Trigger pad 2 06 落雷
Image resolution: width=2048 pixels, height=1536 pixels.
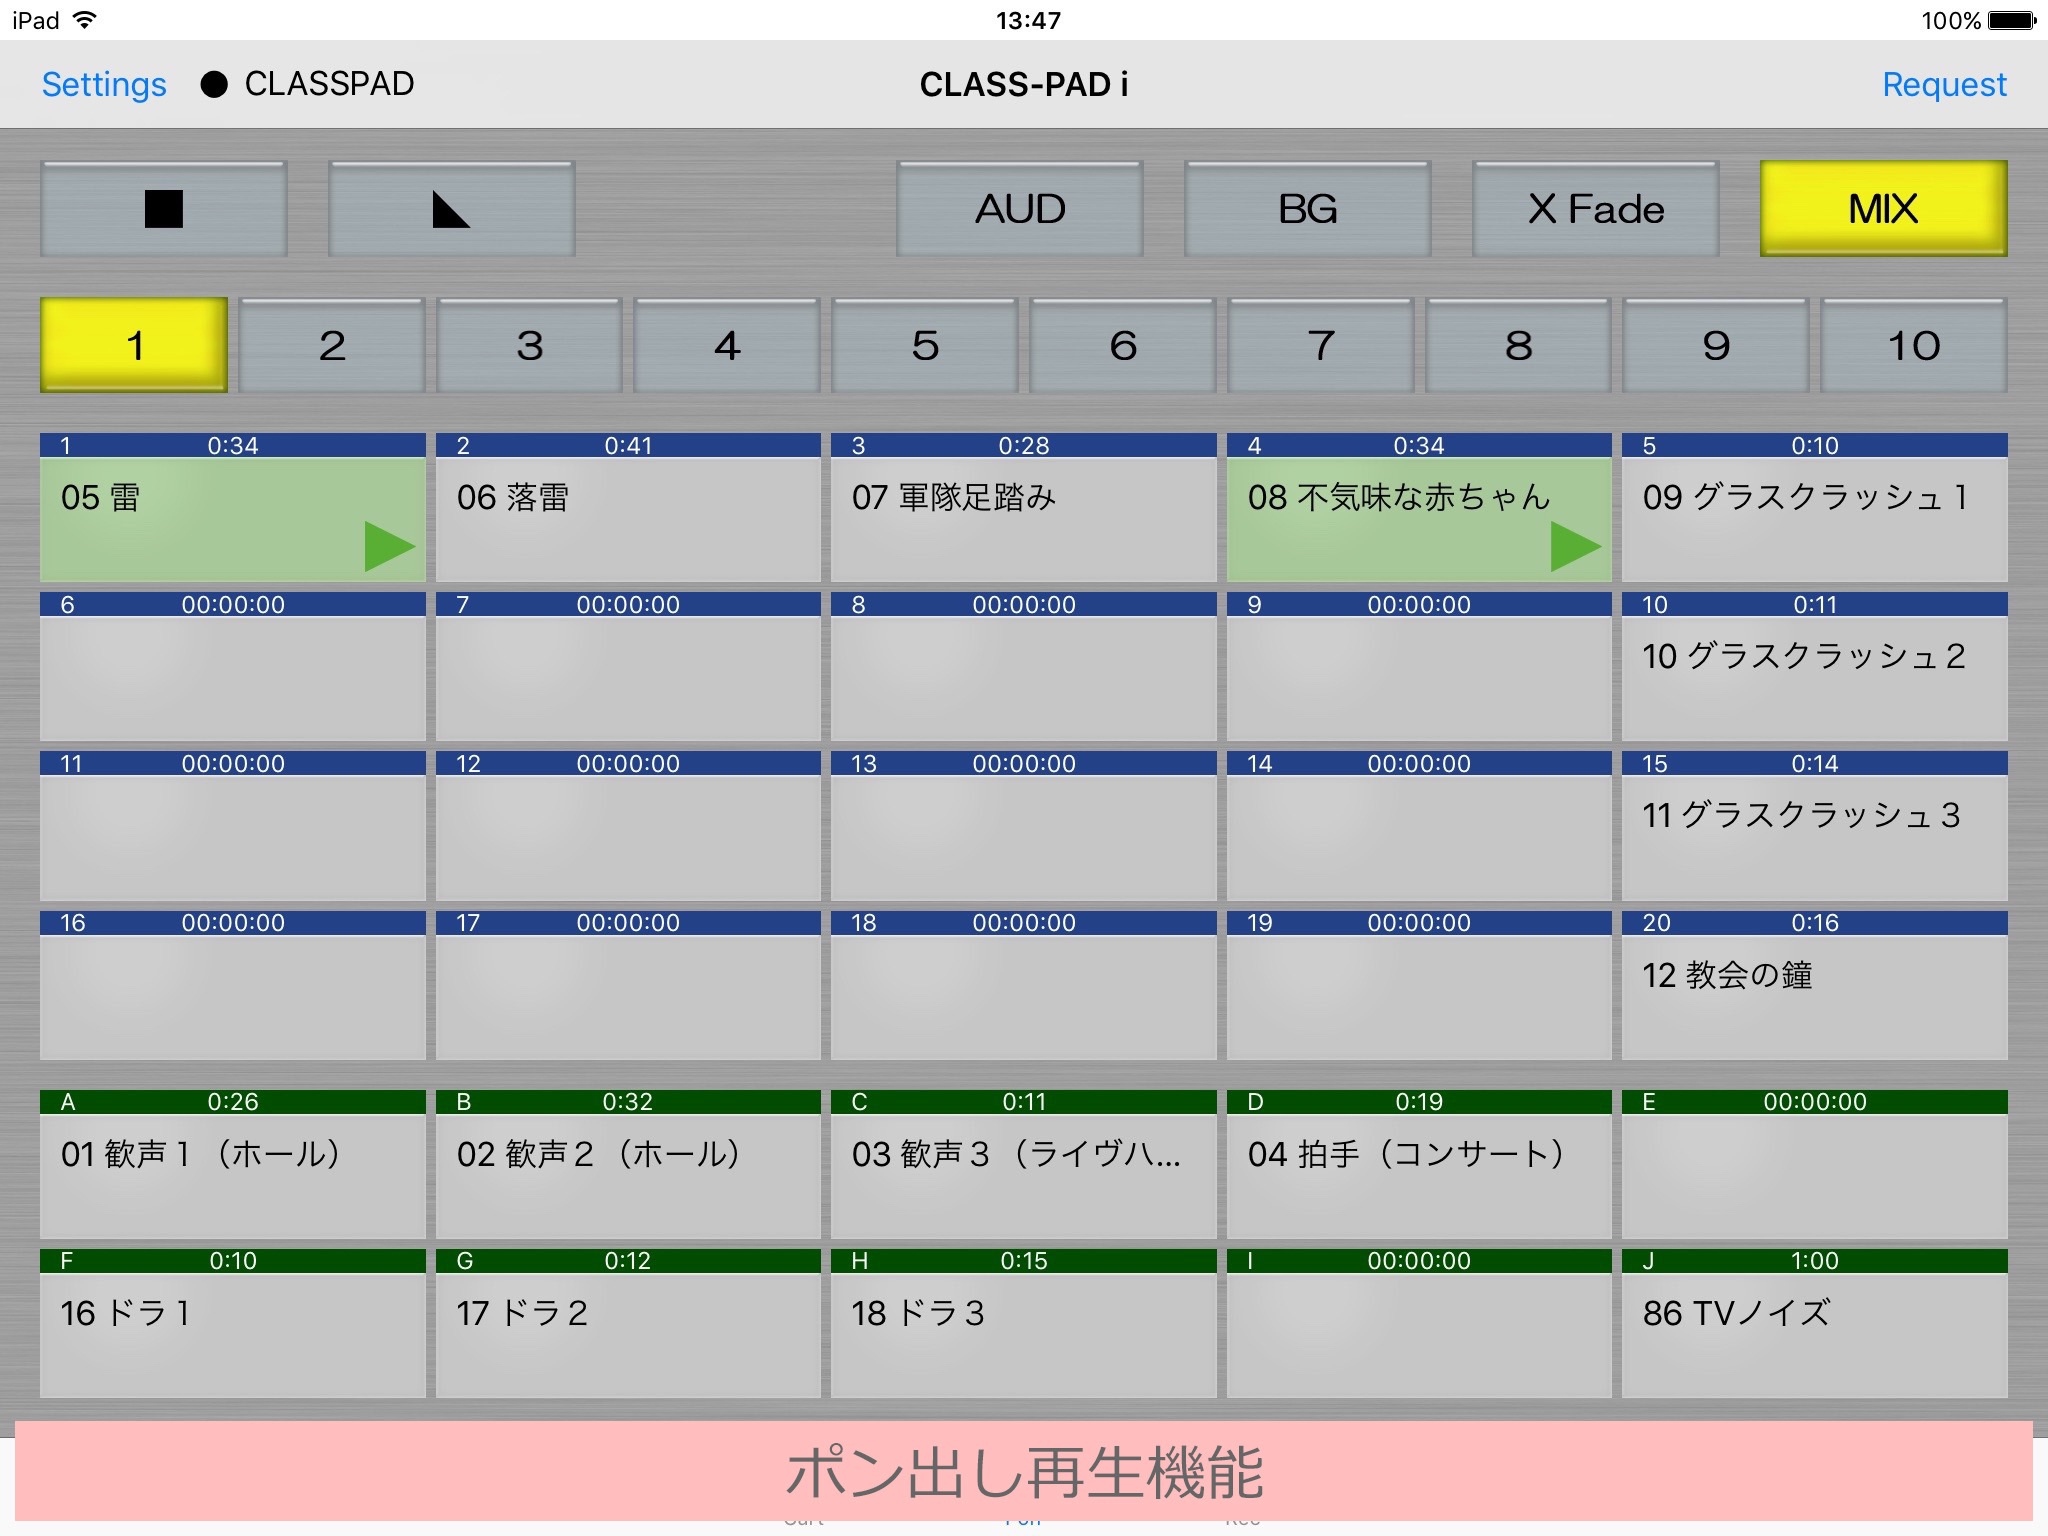[628, 507]
